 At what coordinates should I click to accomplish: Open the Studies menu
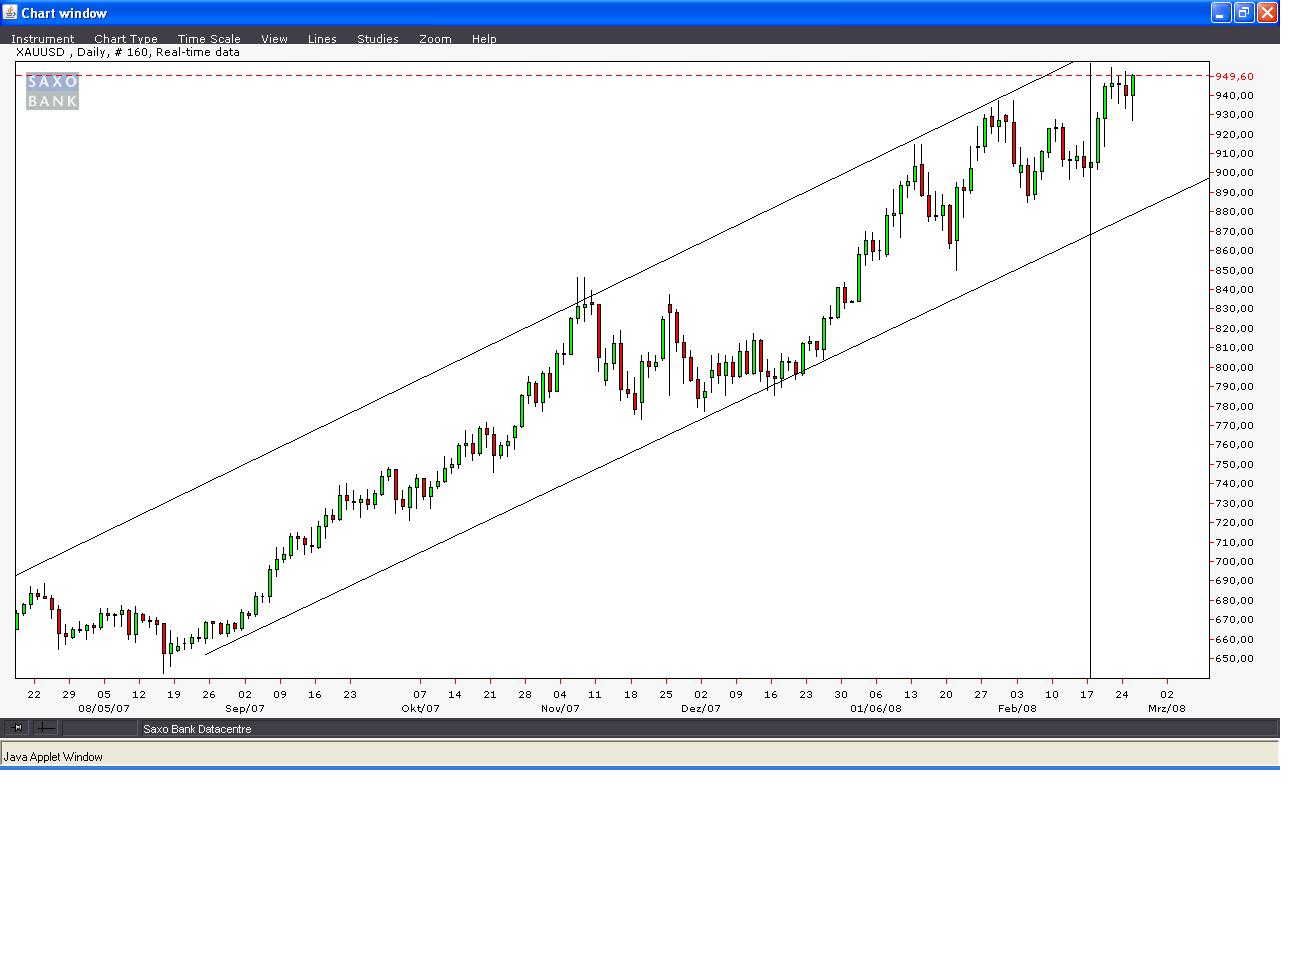378,39
